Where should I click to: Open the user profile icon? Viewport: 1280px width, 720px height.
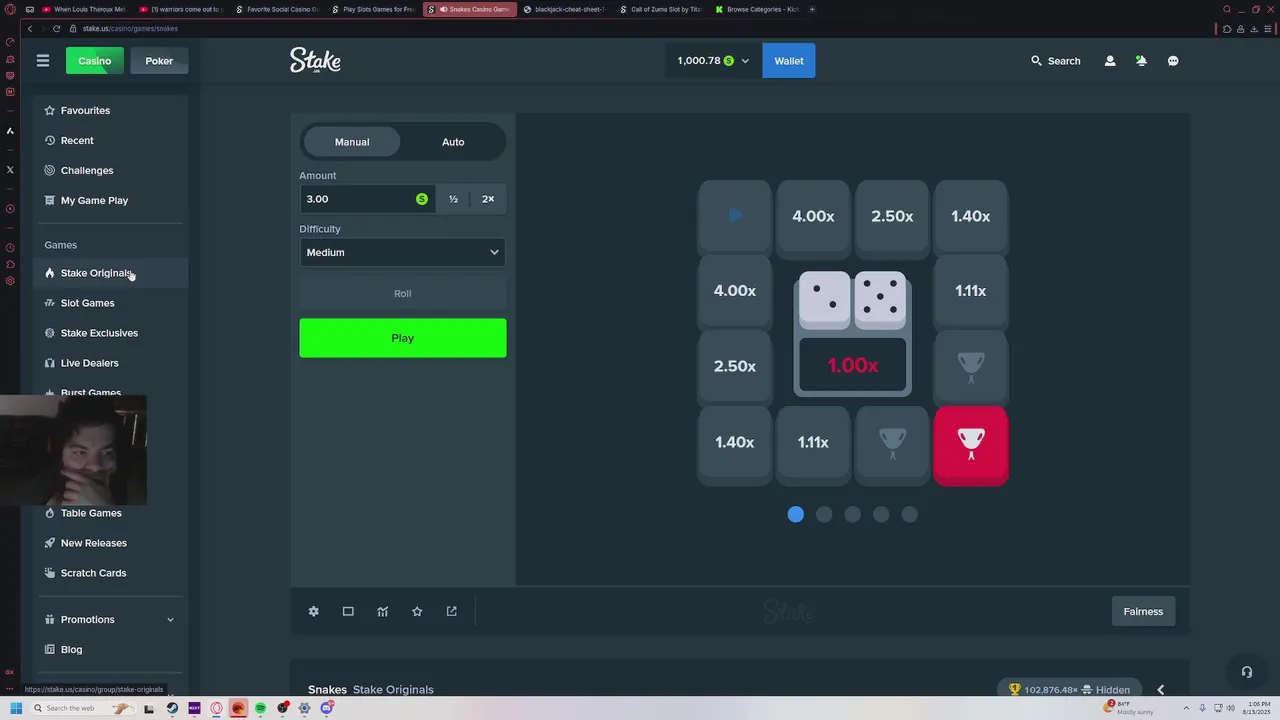(x=1109, y=61)
